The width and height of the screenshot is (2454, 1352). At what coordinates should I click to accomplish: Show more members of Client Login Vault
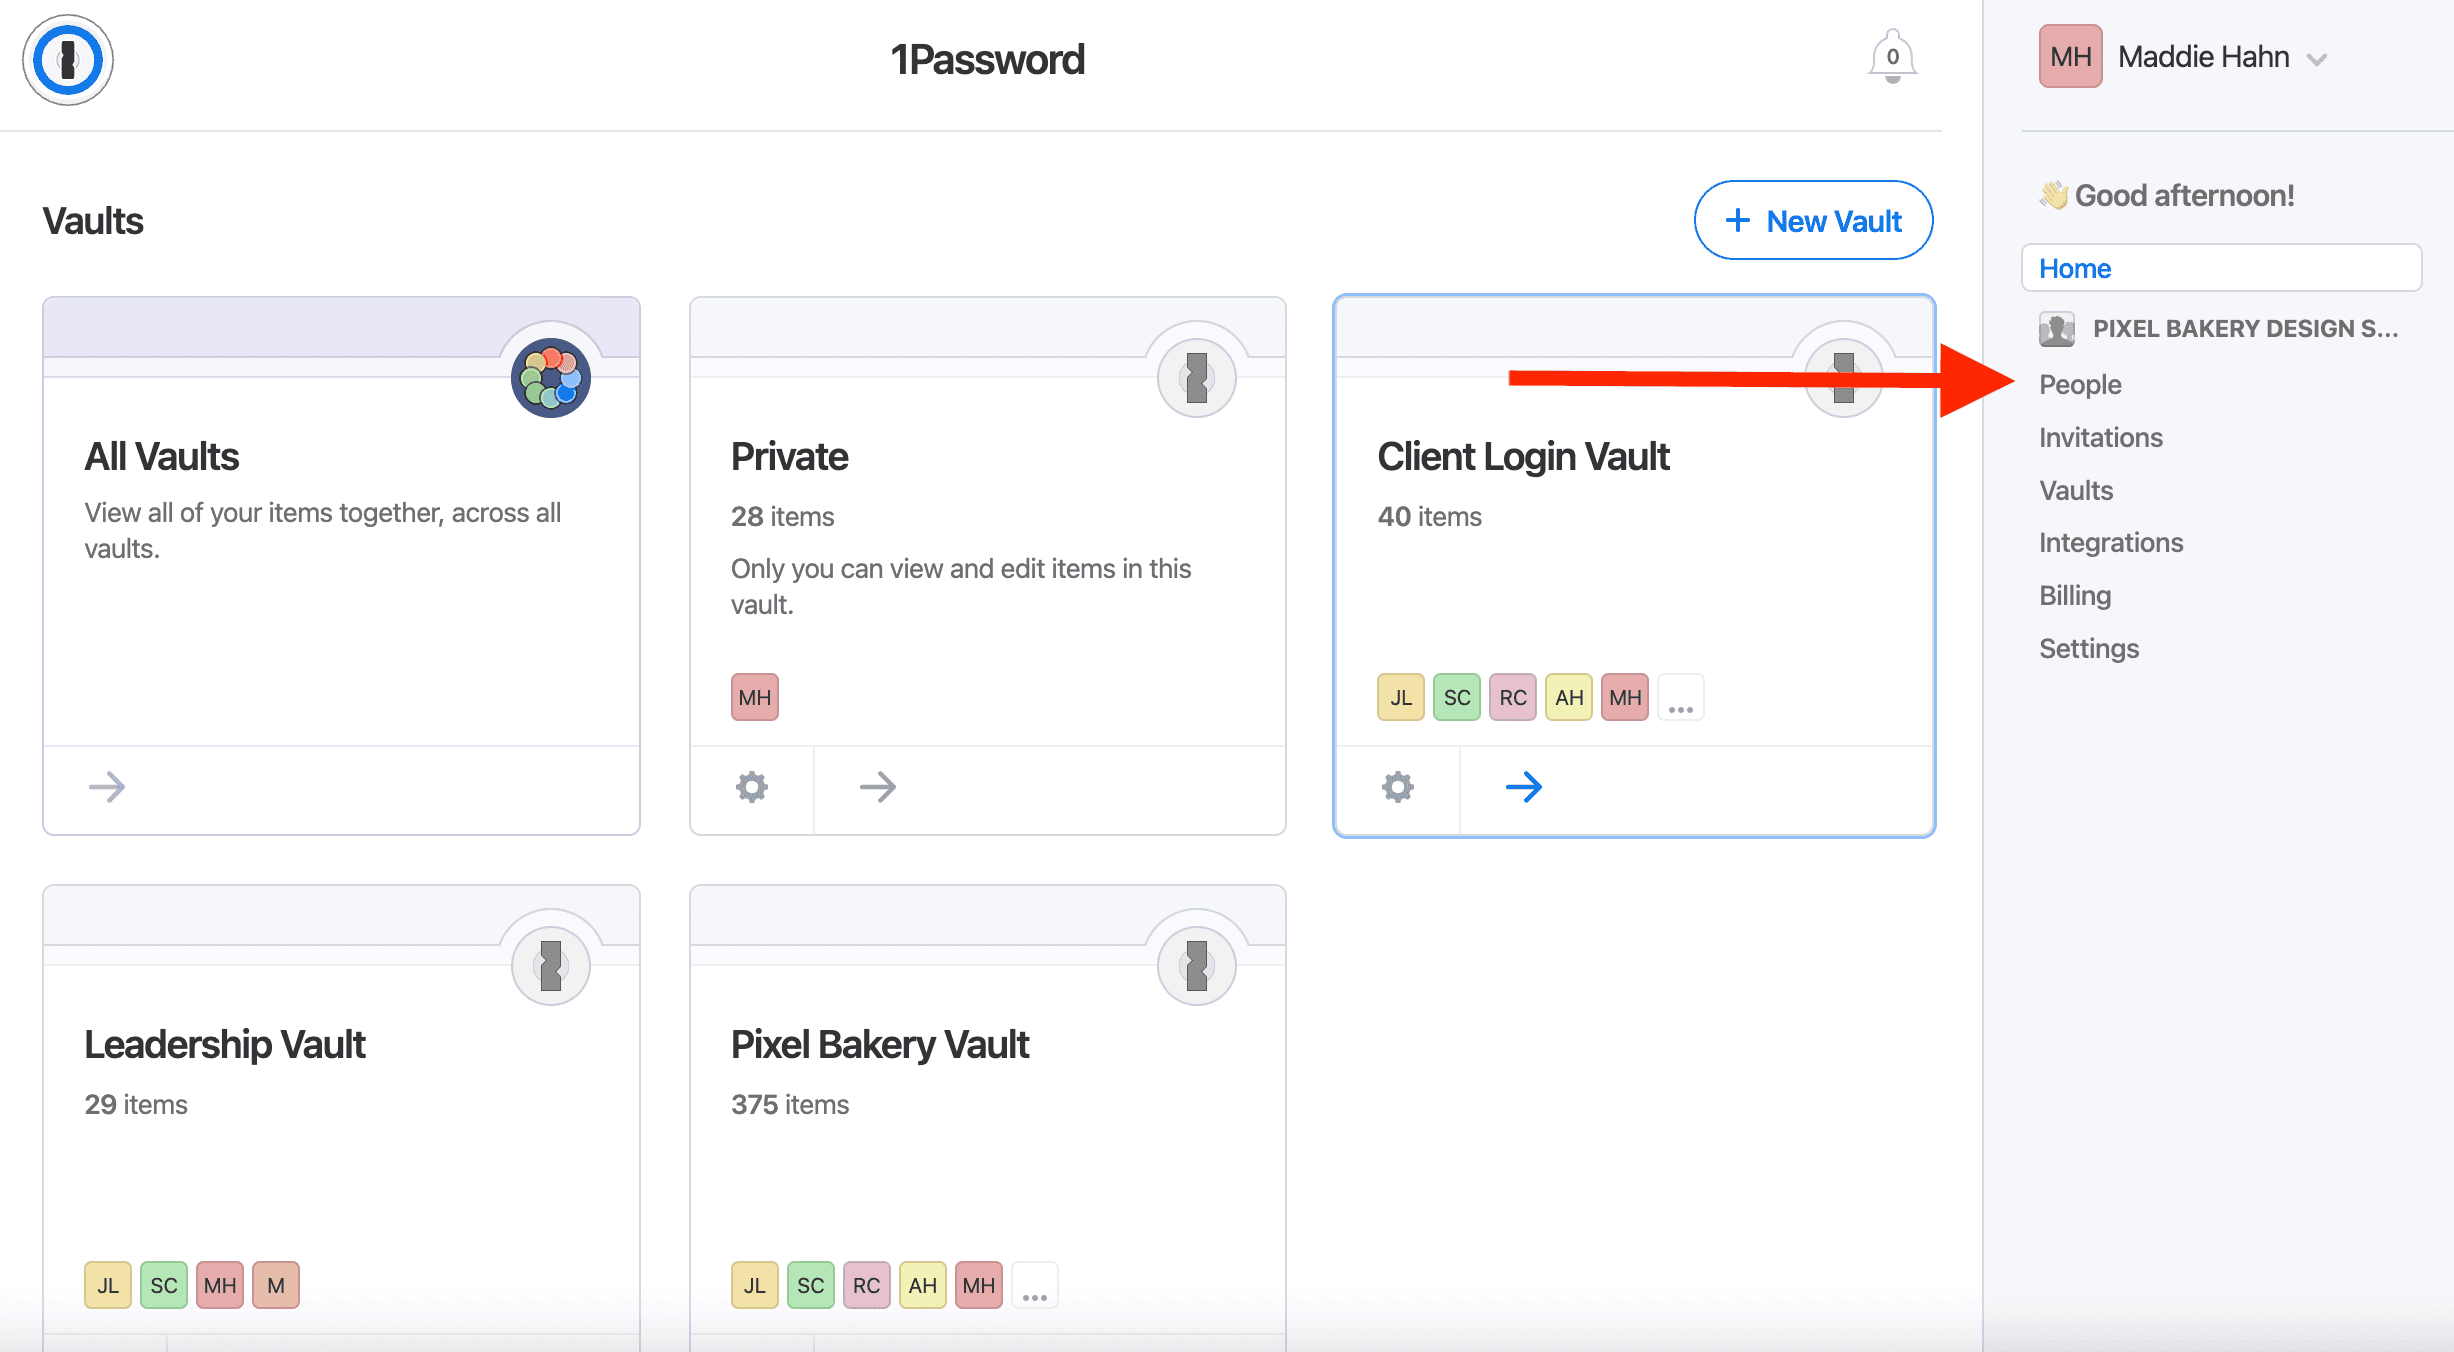coord(1681,698)
